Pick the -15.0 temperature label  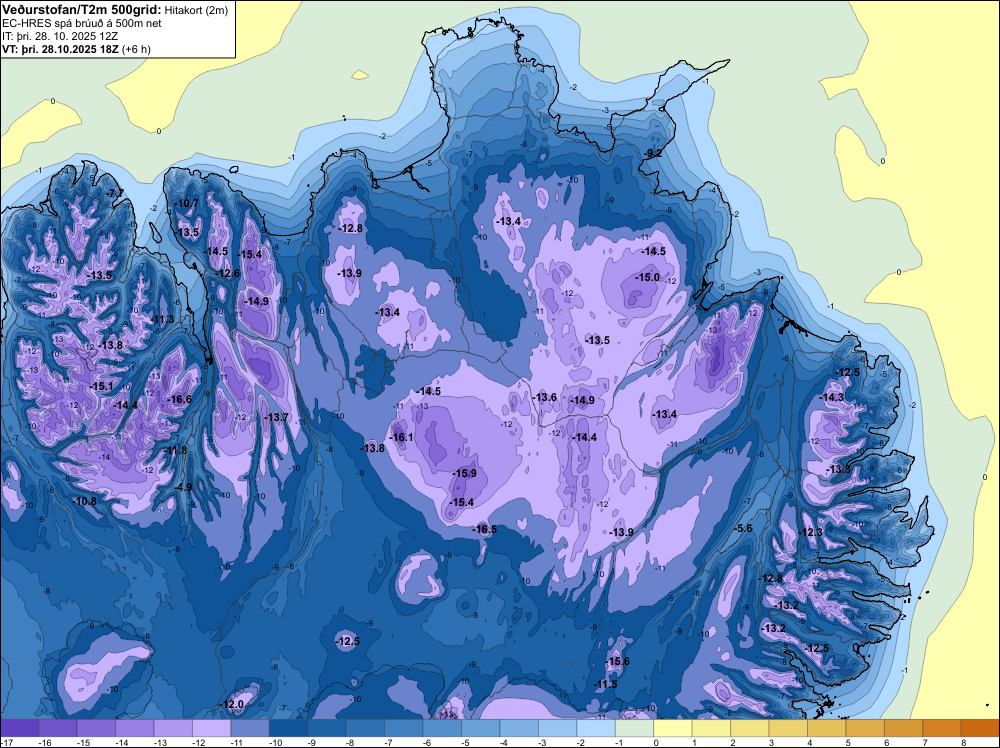click(x=647, y=277)
